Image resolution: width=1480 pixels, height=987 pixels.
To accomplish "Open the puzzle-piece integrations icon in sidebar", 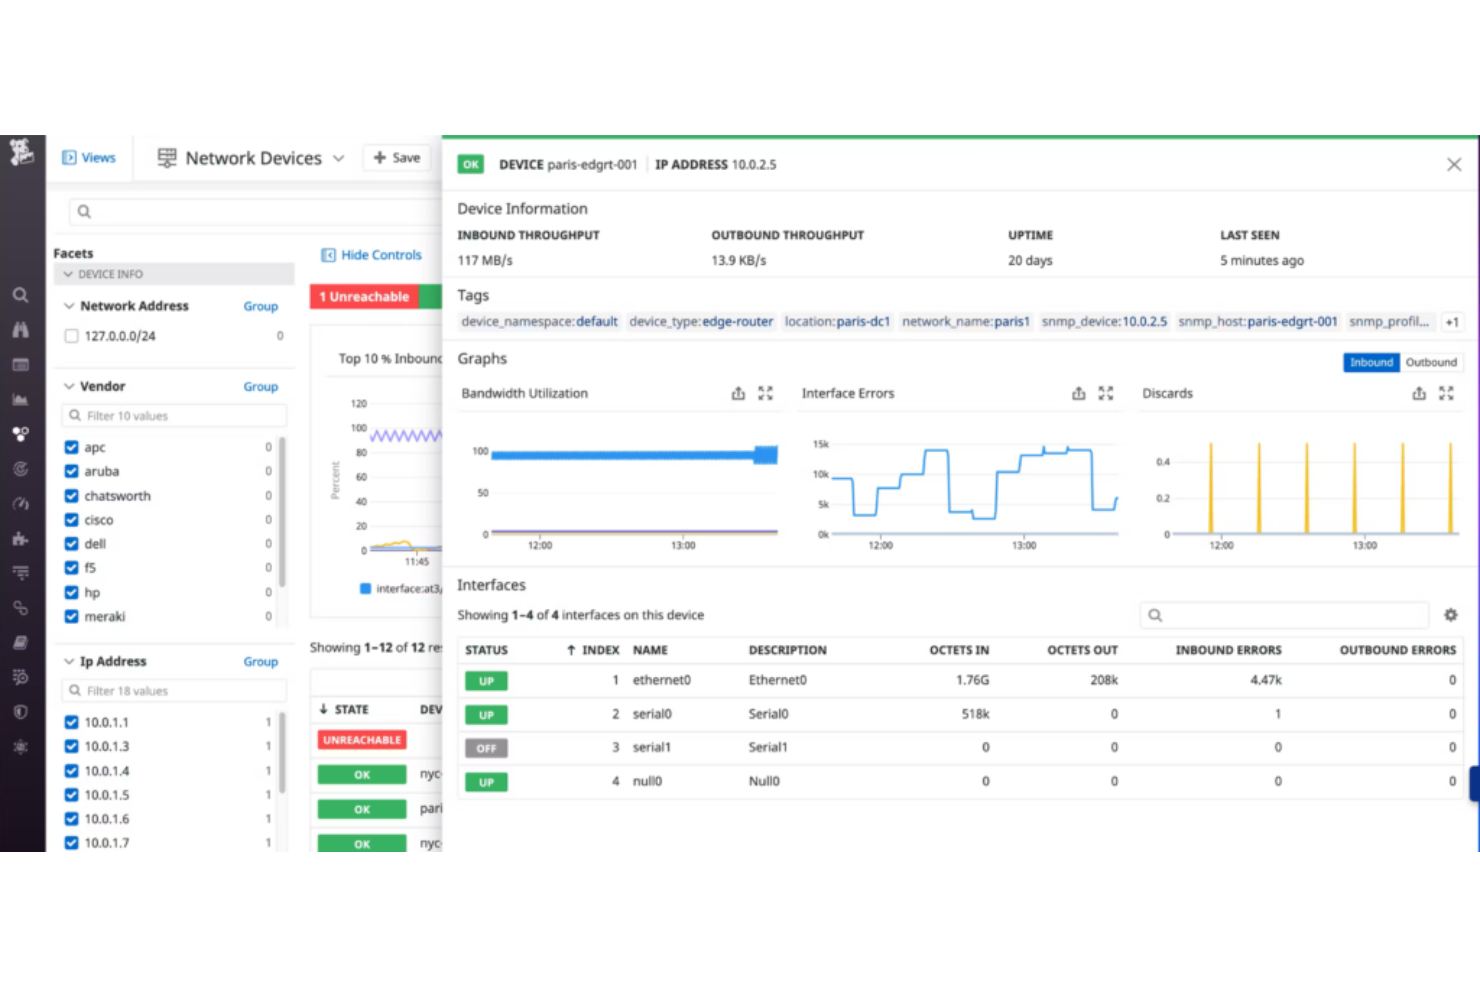I will click(x=20, y=538).
